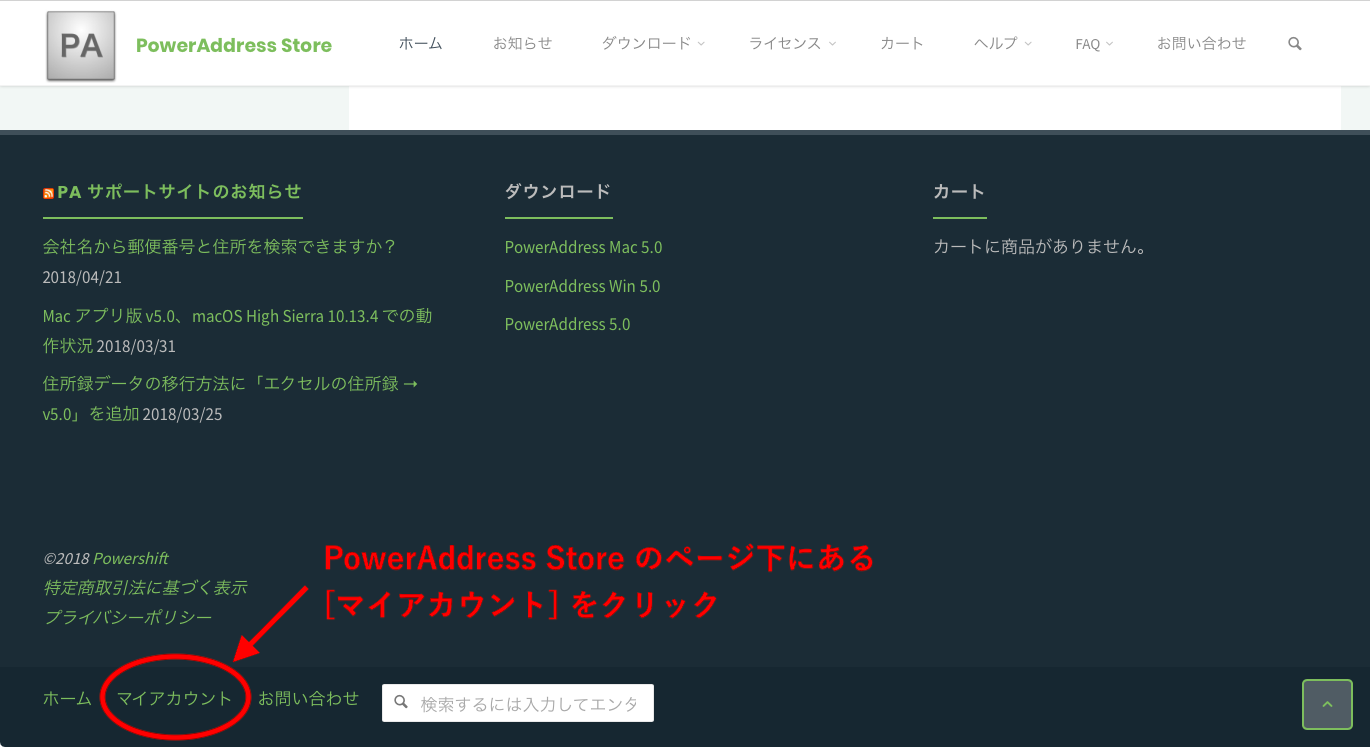Viewport: 1370px width, 747px height.
Task: Open the FAQ dropdown menu
Action: click(1093, 44)
